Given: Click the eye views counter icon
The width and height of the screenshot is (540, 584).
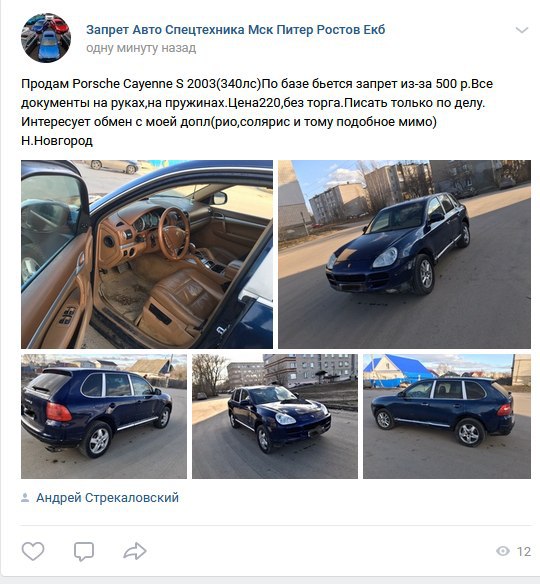Looking at the screenshot, I should click(503, 551).
